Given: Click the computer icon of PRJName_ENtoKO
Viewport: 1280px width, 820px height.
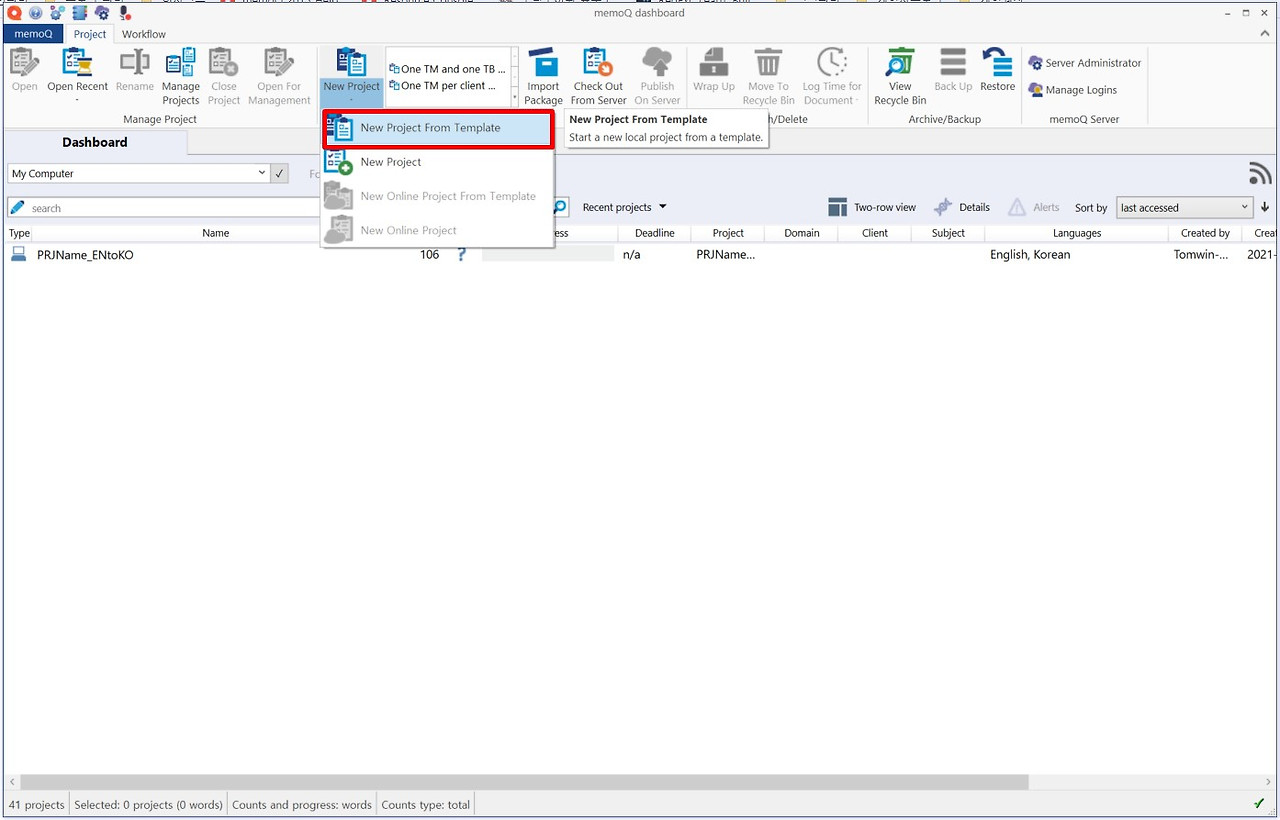Looking at the screenshot, I should (18, 254).
